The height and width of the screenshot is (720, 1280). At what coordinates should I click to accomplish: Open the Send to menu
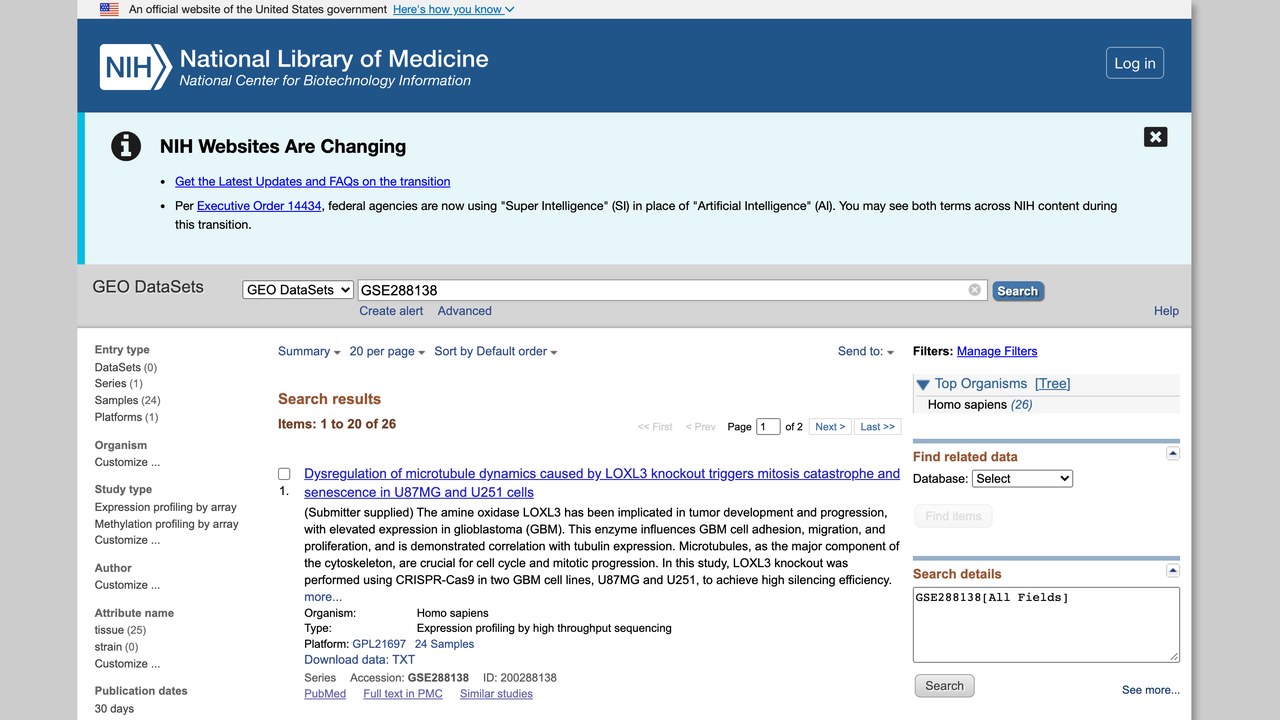(x=866, y=351)
